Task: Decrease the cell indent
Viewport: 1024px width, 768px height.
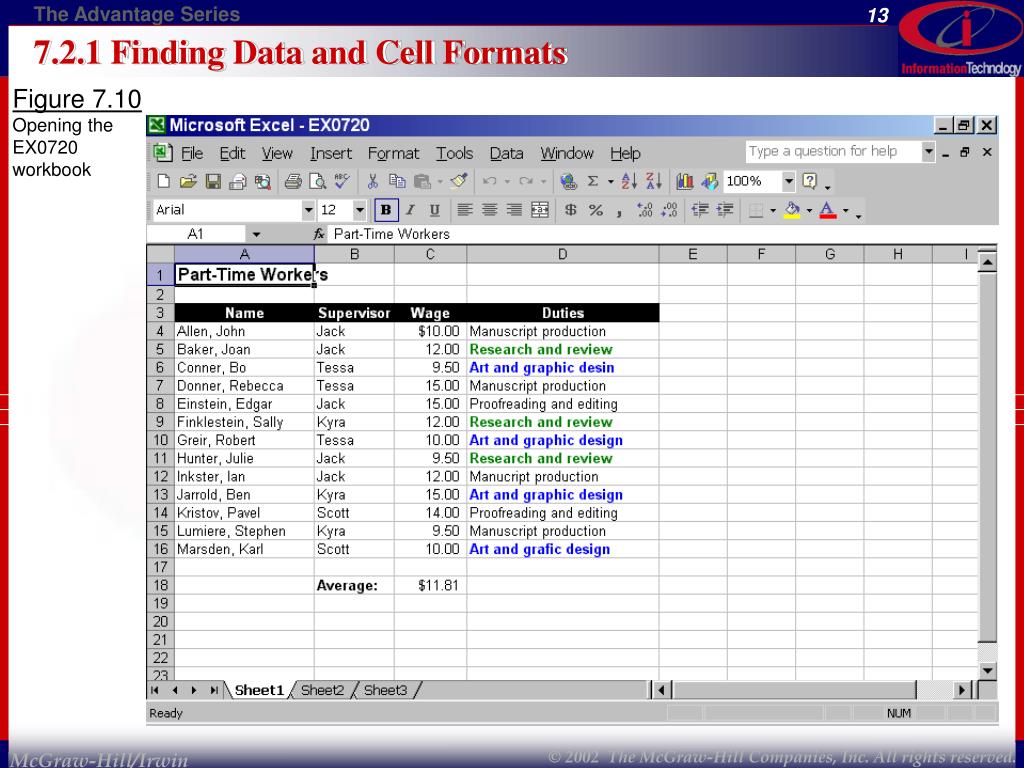Action: coord(700,210)
